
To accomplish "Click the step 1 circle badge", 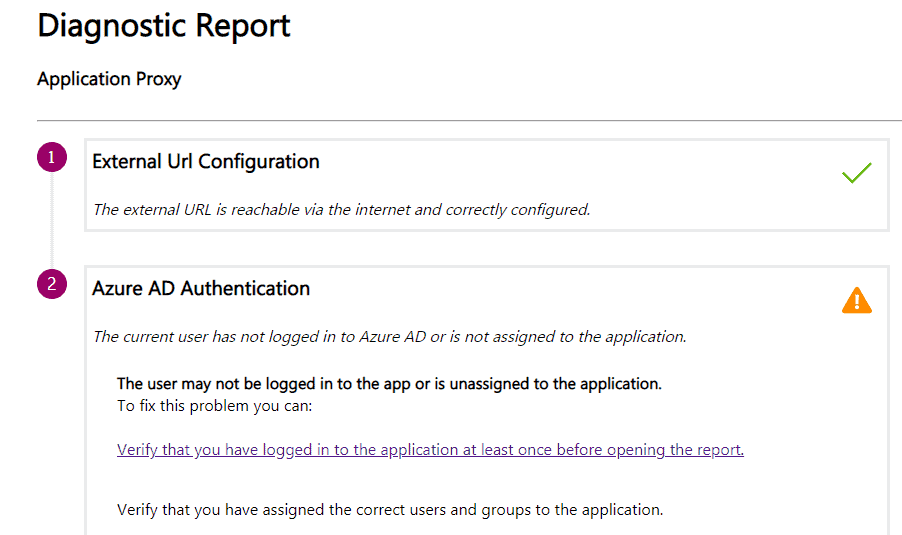I will pos(52,157).
